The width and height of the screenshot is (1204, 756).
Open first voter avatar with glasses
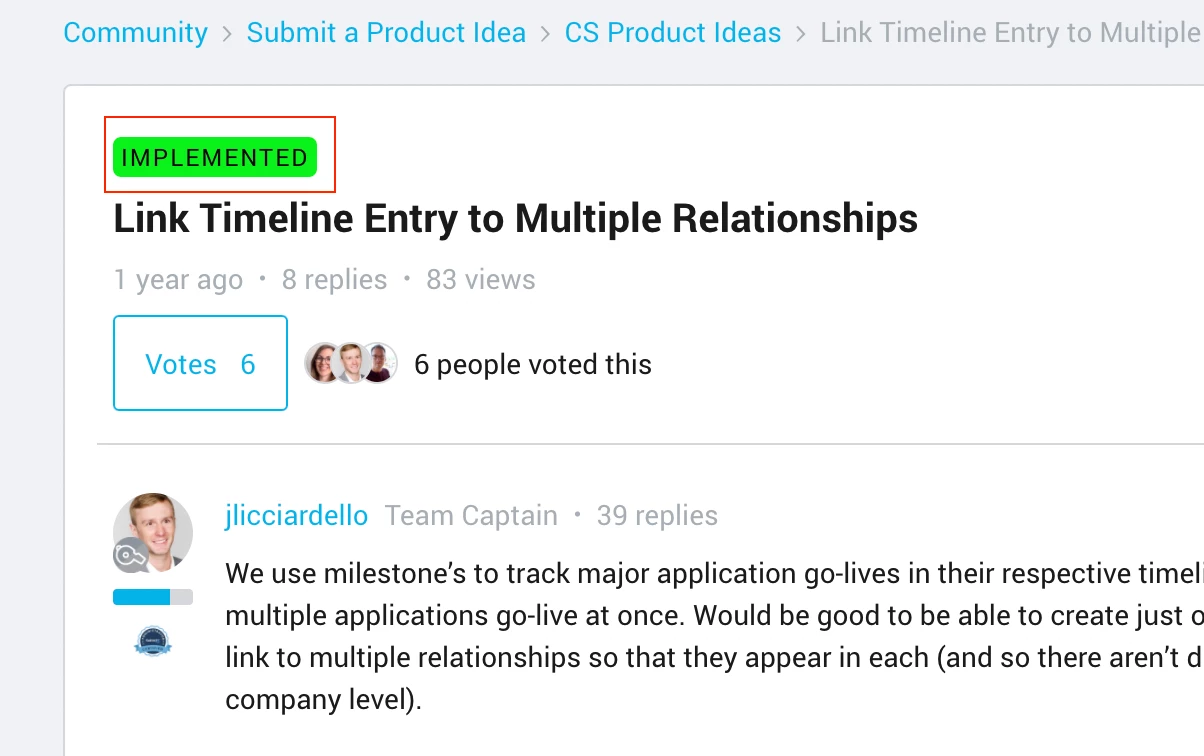324,363
